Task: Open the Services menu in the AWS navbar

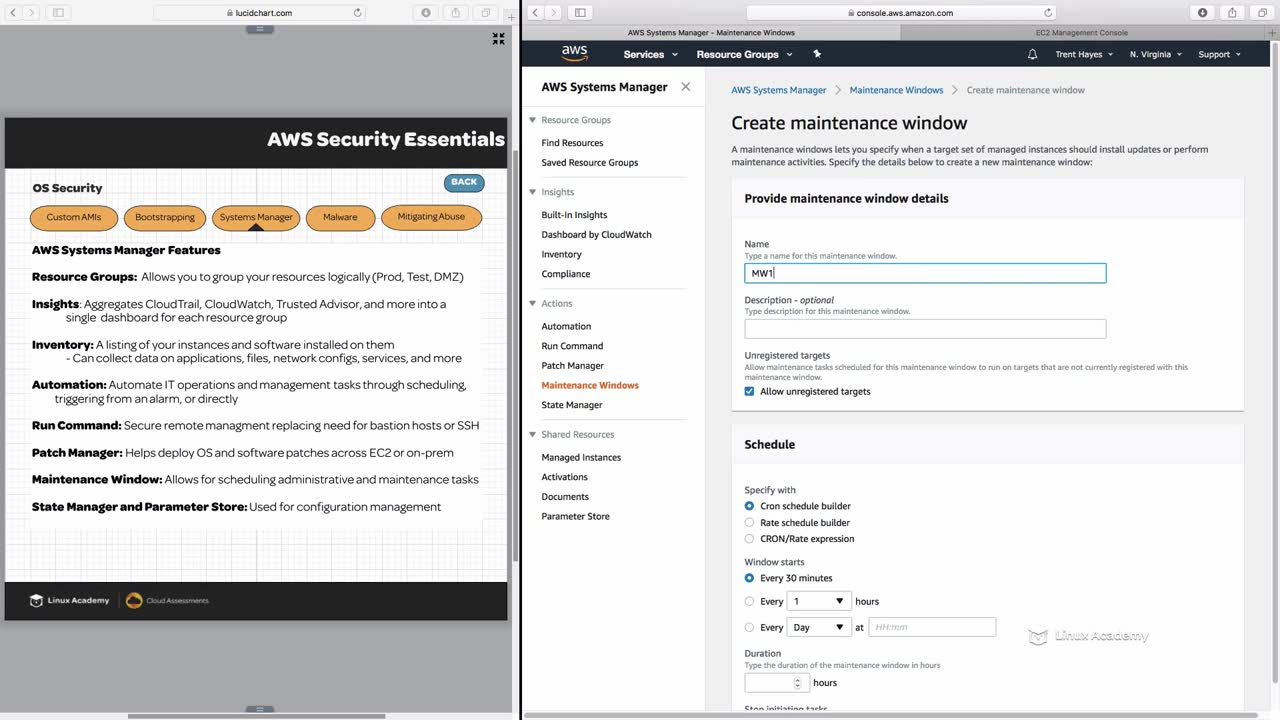Action: pos(651,54)
